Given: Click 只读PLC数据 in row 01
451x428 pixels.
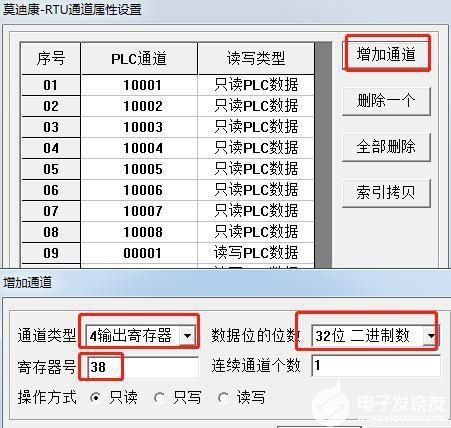Looking at the screenshot, I should coord(256,85).
